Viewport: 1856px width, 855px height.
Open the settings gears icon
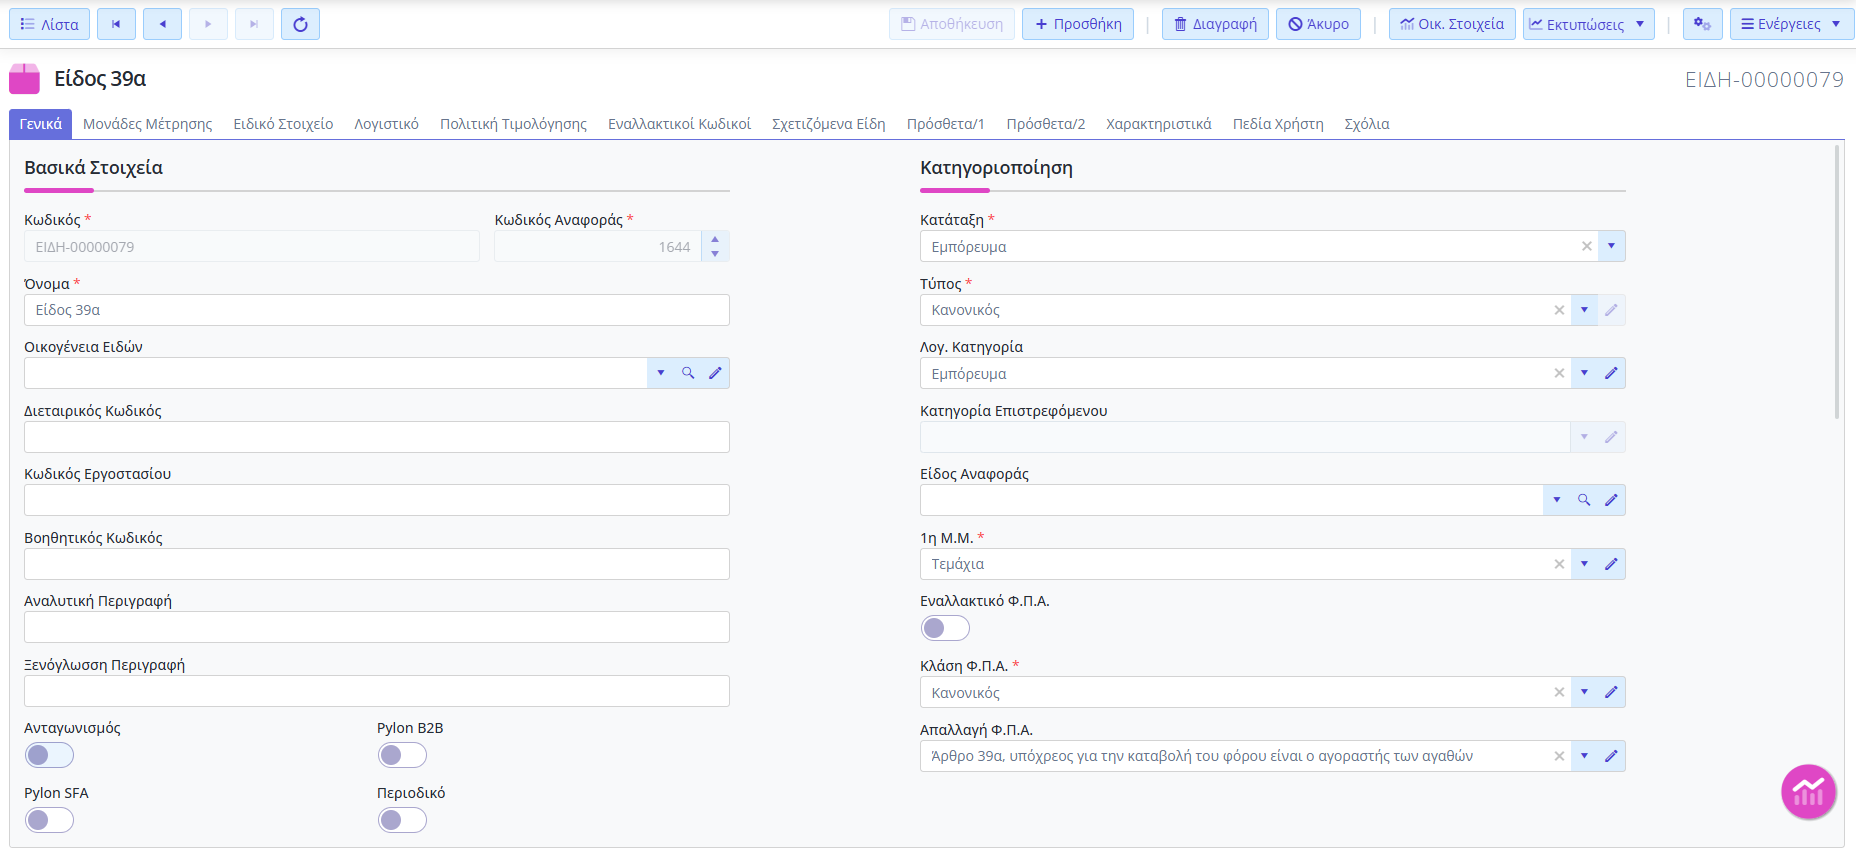pos(1702,24)
